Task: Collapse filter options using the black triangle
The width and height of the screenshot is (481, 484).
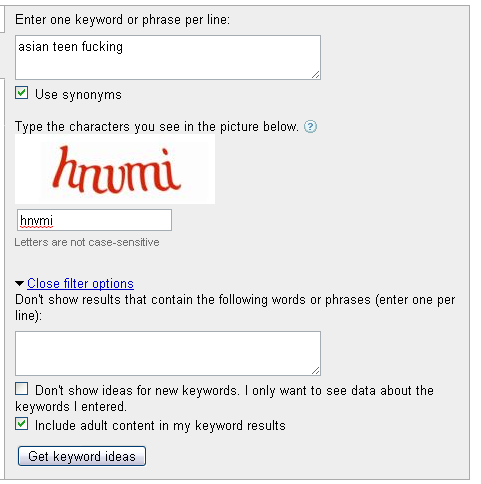Action: [x=19, y=284]
